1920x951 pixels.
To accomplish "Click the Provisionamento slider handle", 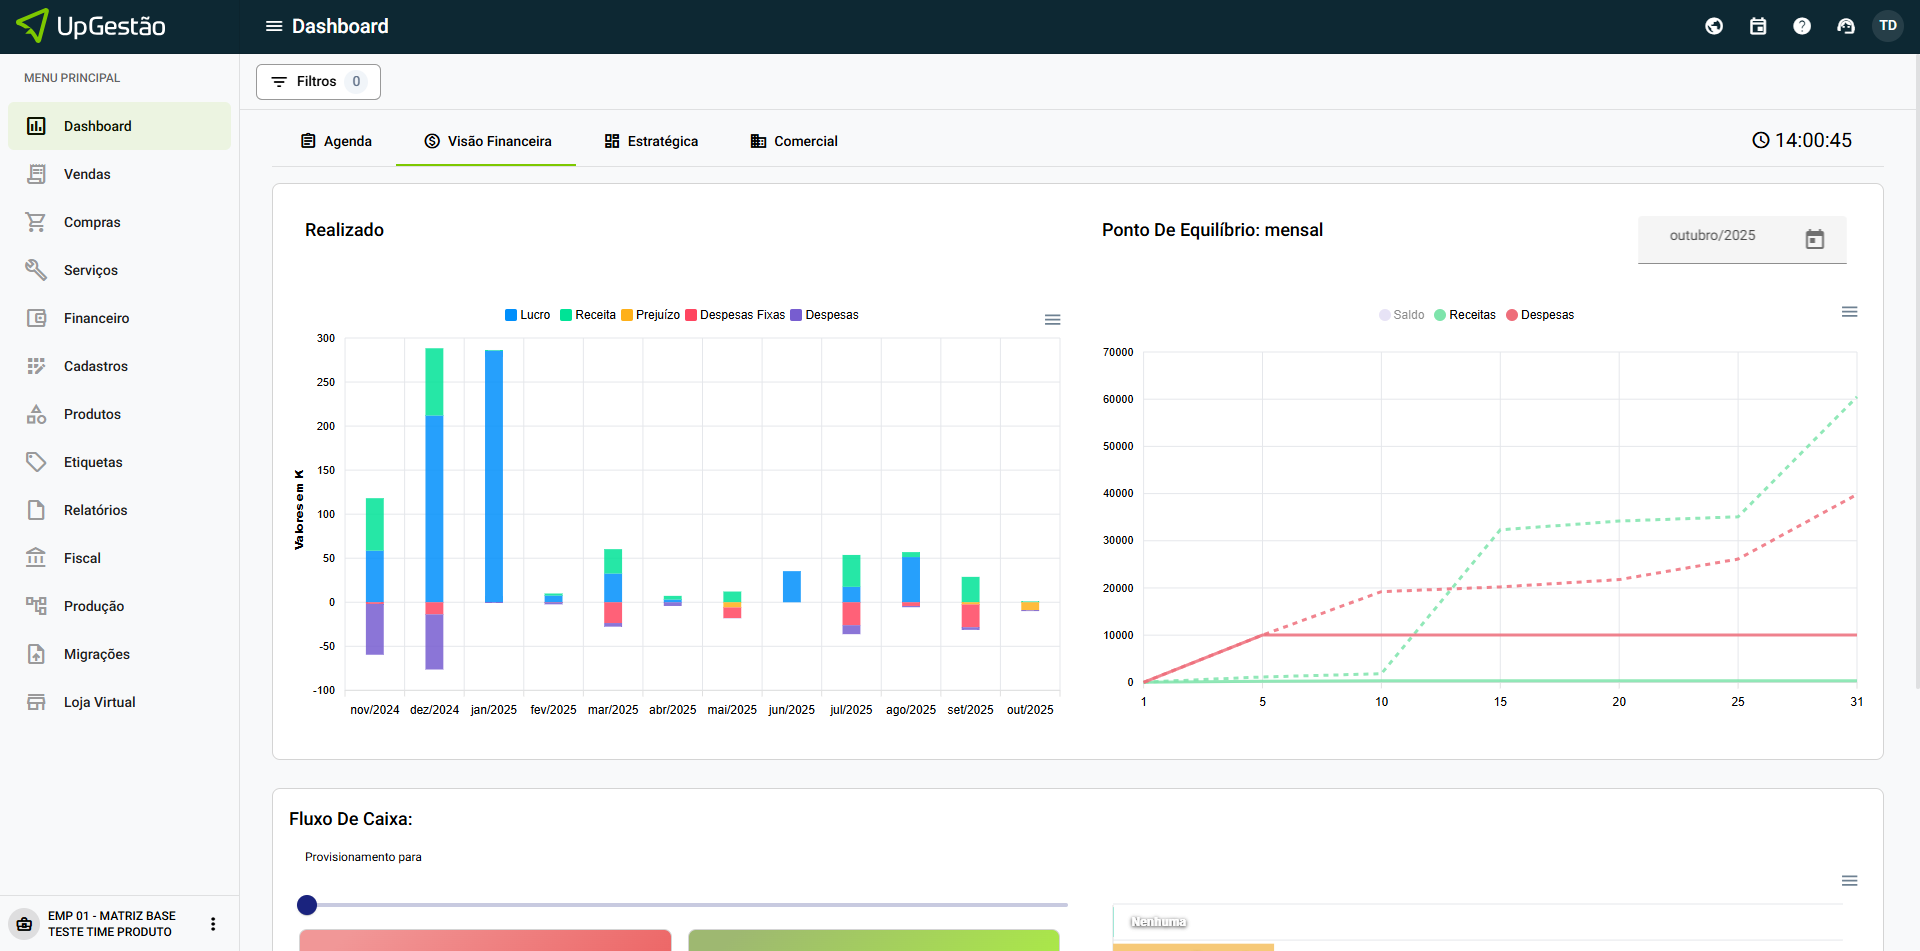I will (x=307, y=905).
